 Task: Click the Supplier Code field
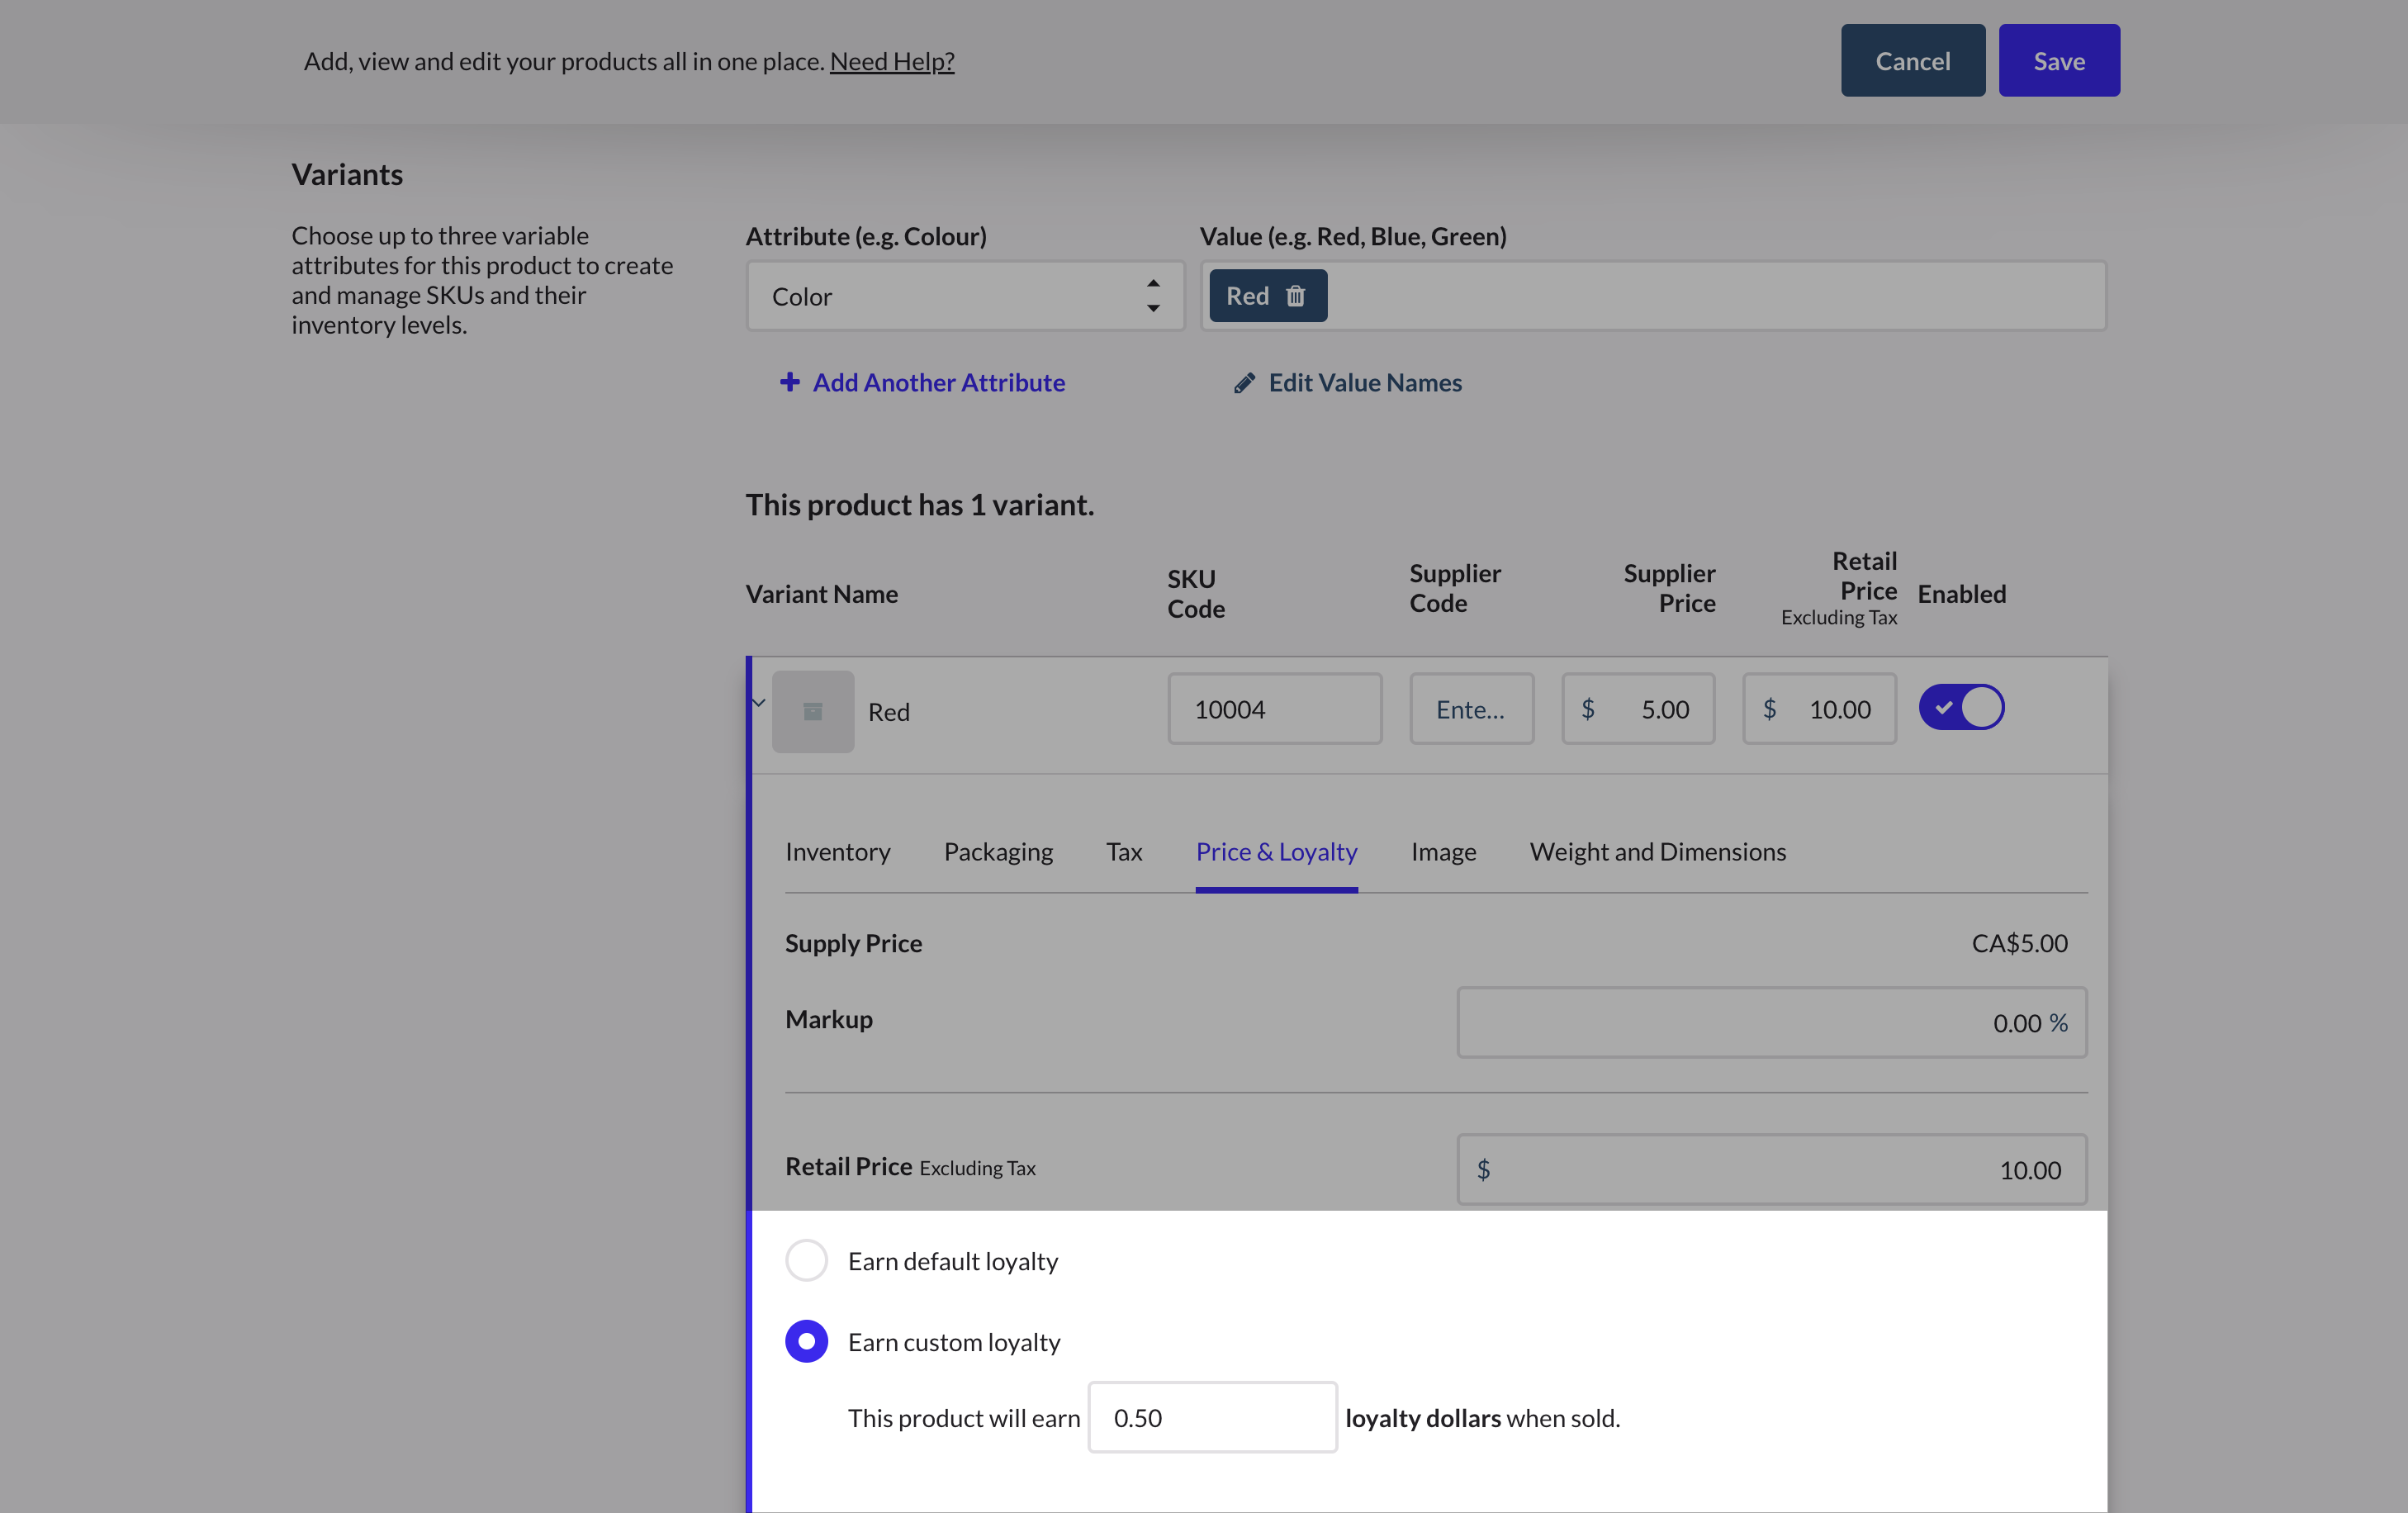point(1470,709)
